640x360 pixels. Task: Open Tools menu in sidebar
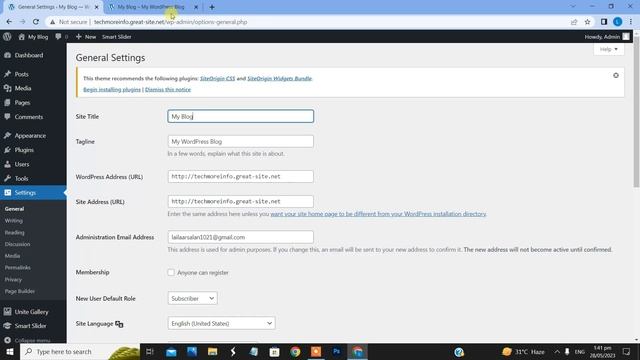[21, 178]
